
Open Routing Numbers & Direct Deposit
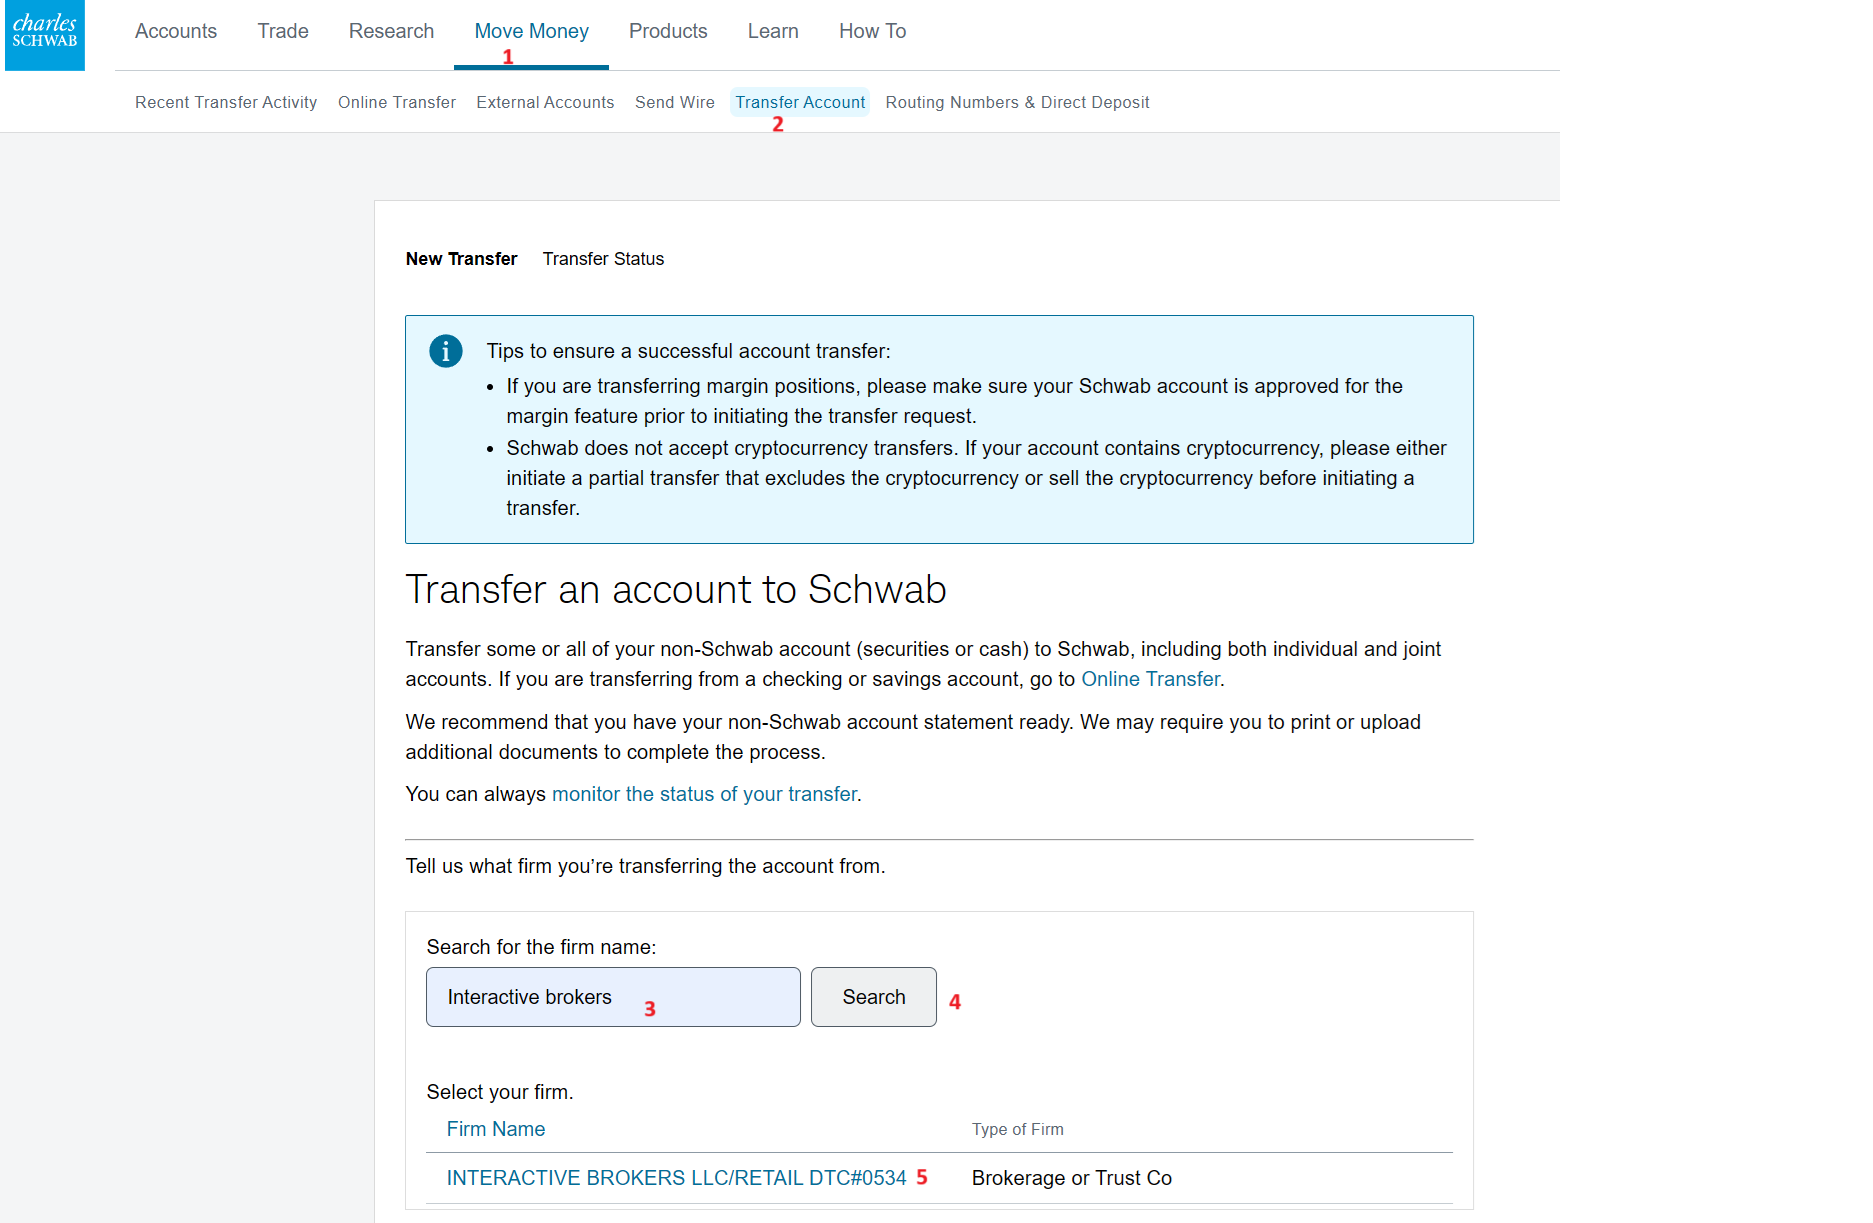[1017, 102]
